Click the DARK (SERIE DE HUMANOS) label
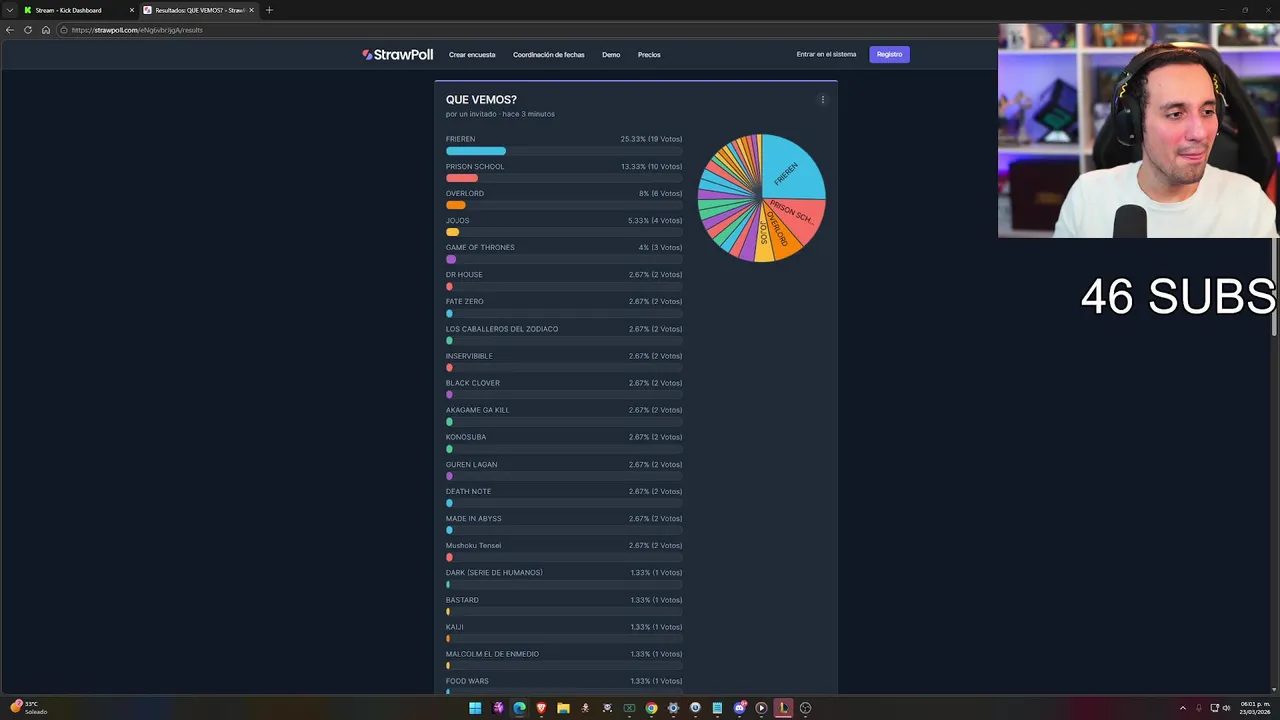The height and width of the screenshot is (720, 1280). (494, 573)
